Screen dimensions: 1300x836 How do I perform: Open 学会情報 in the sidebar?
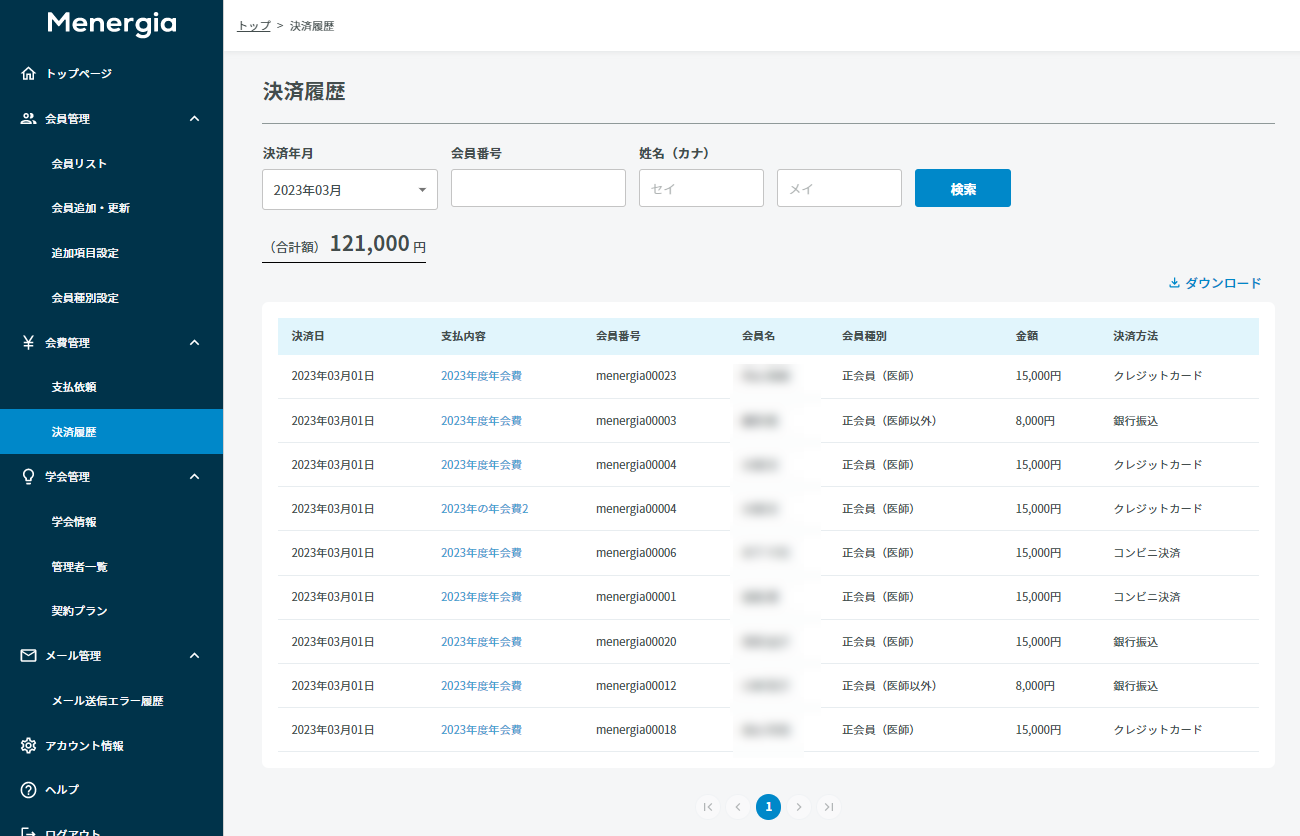74,522
